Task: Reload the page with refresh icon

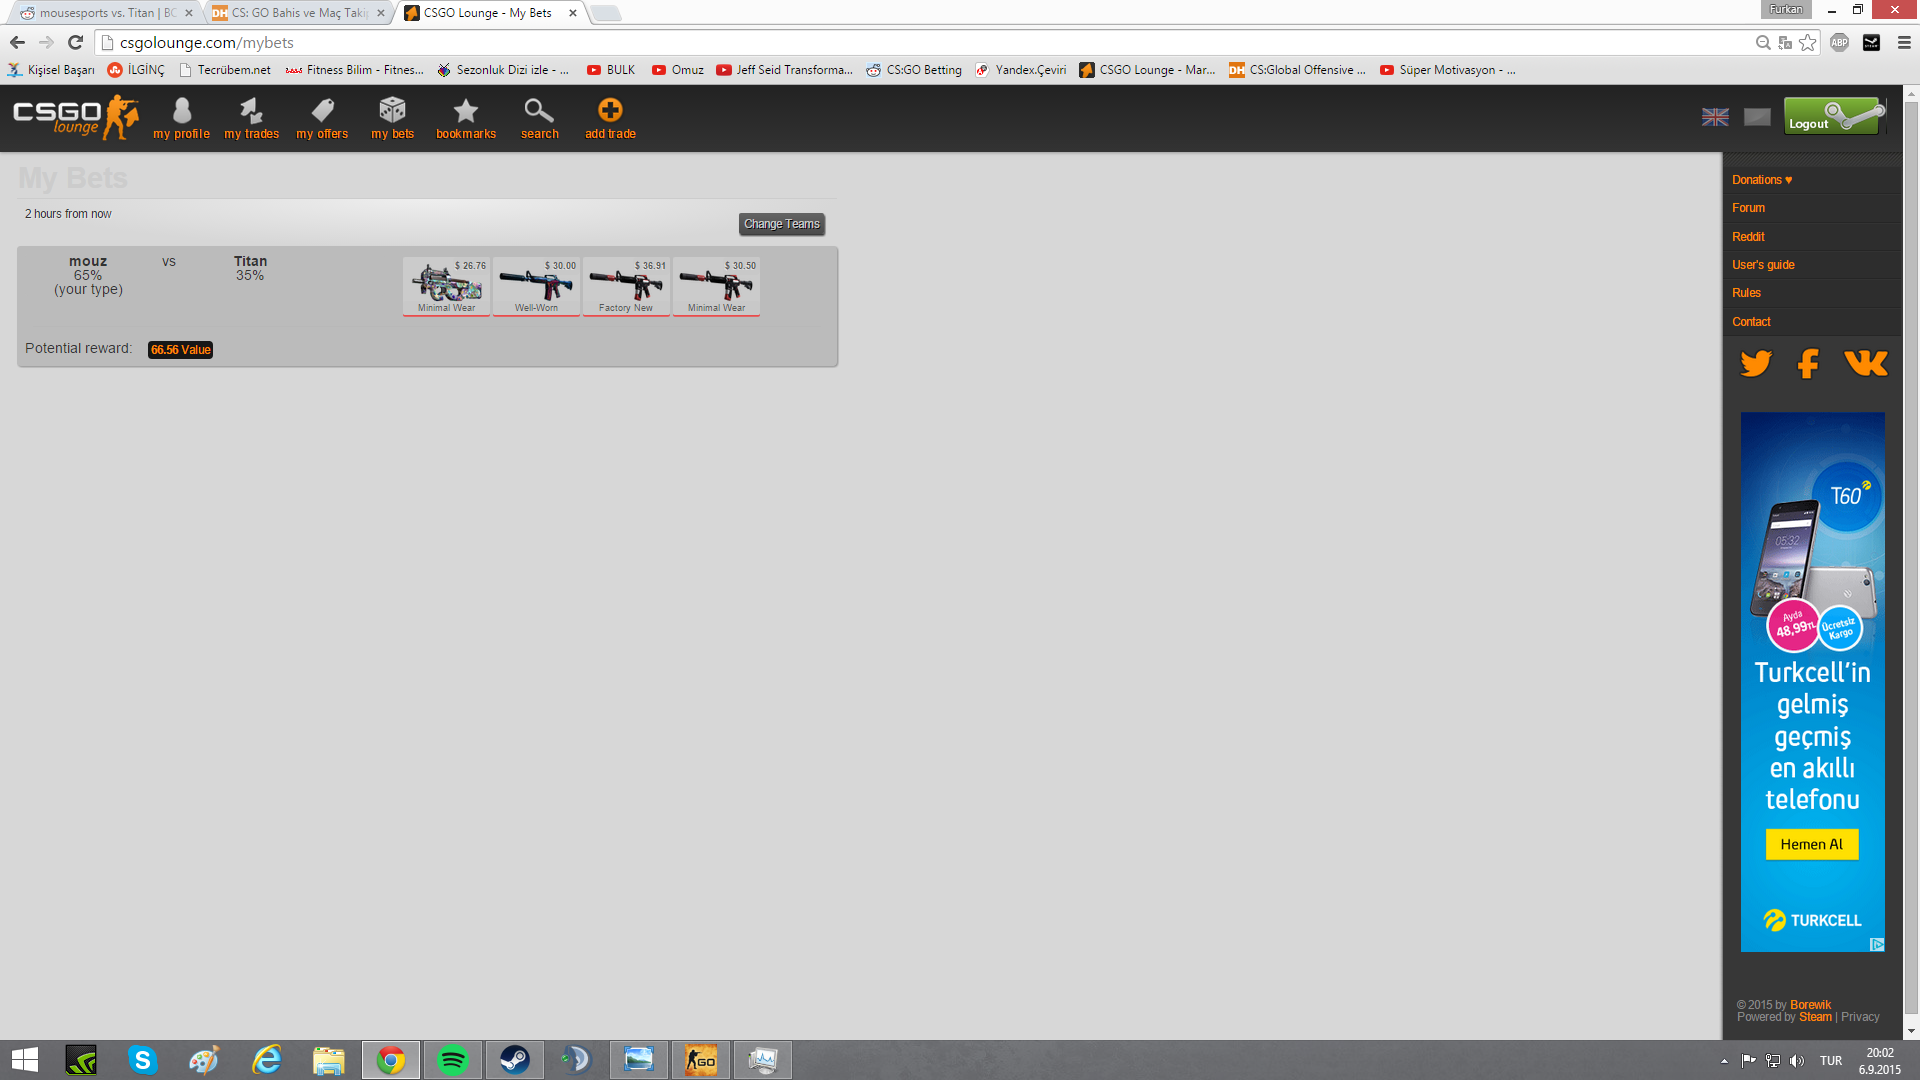Action: pos(75,42)
